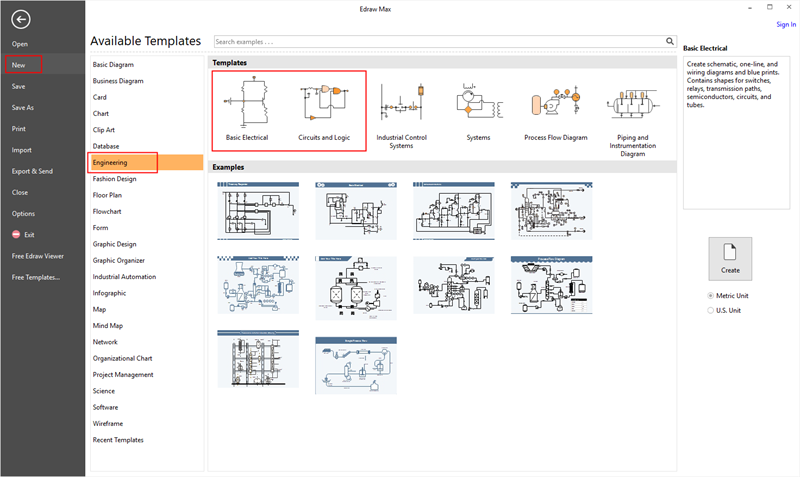Select Form category
The height and width of the screenshot is (477, 800).
101,228
